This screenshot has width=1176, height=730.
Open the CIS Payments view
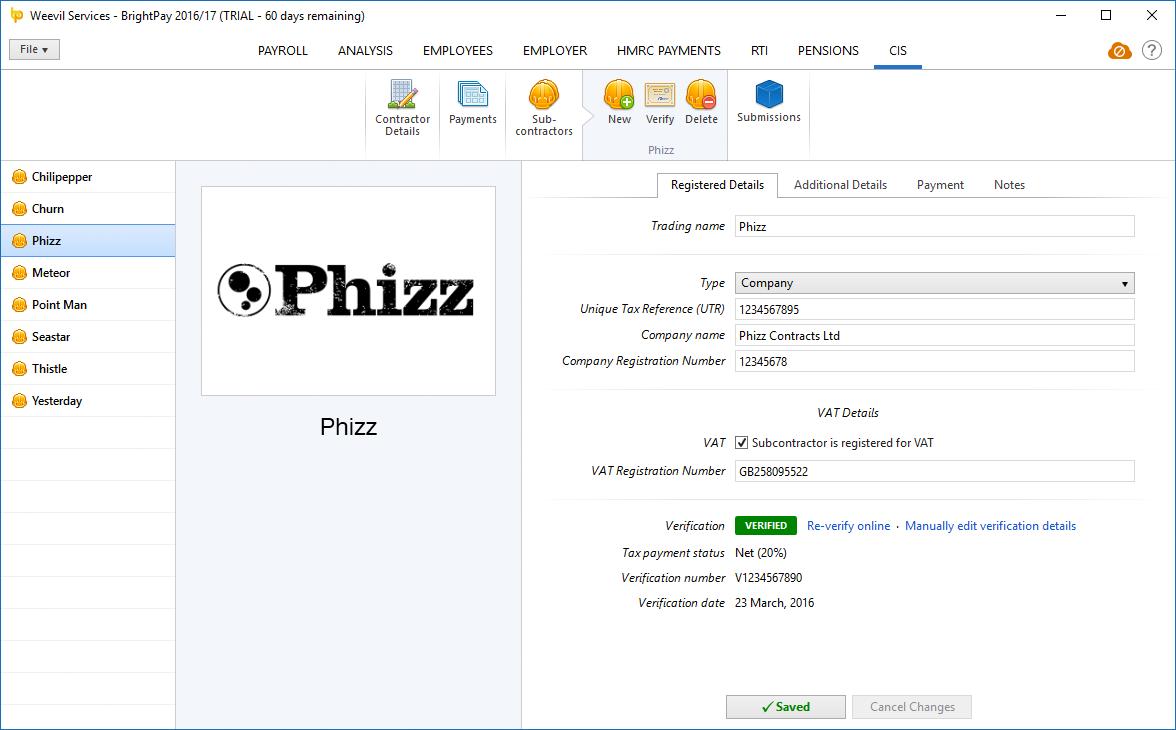pyautogui.click(x=472, y=103)
